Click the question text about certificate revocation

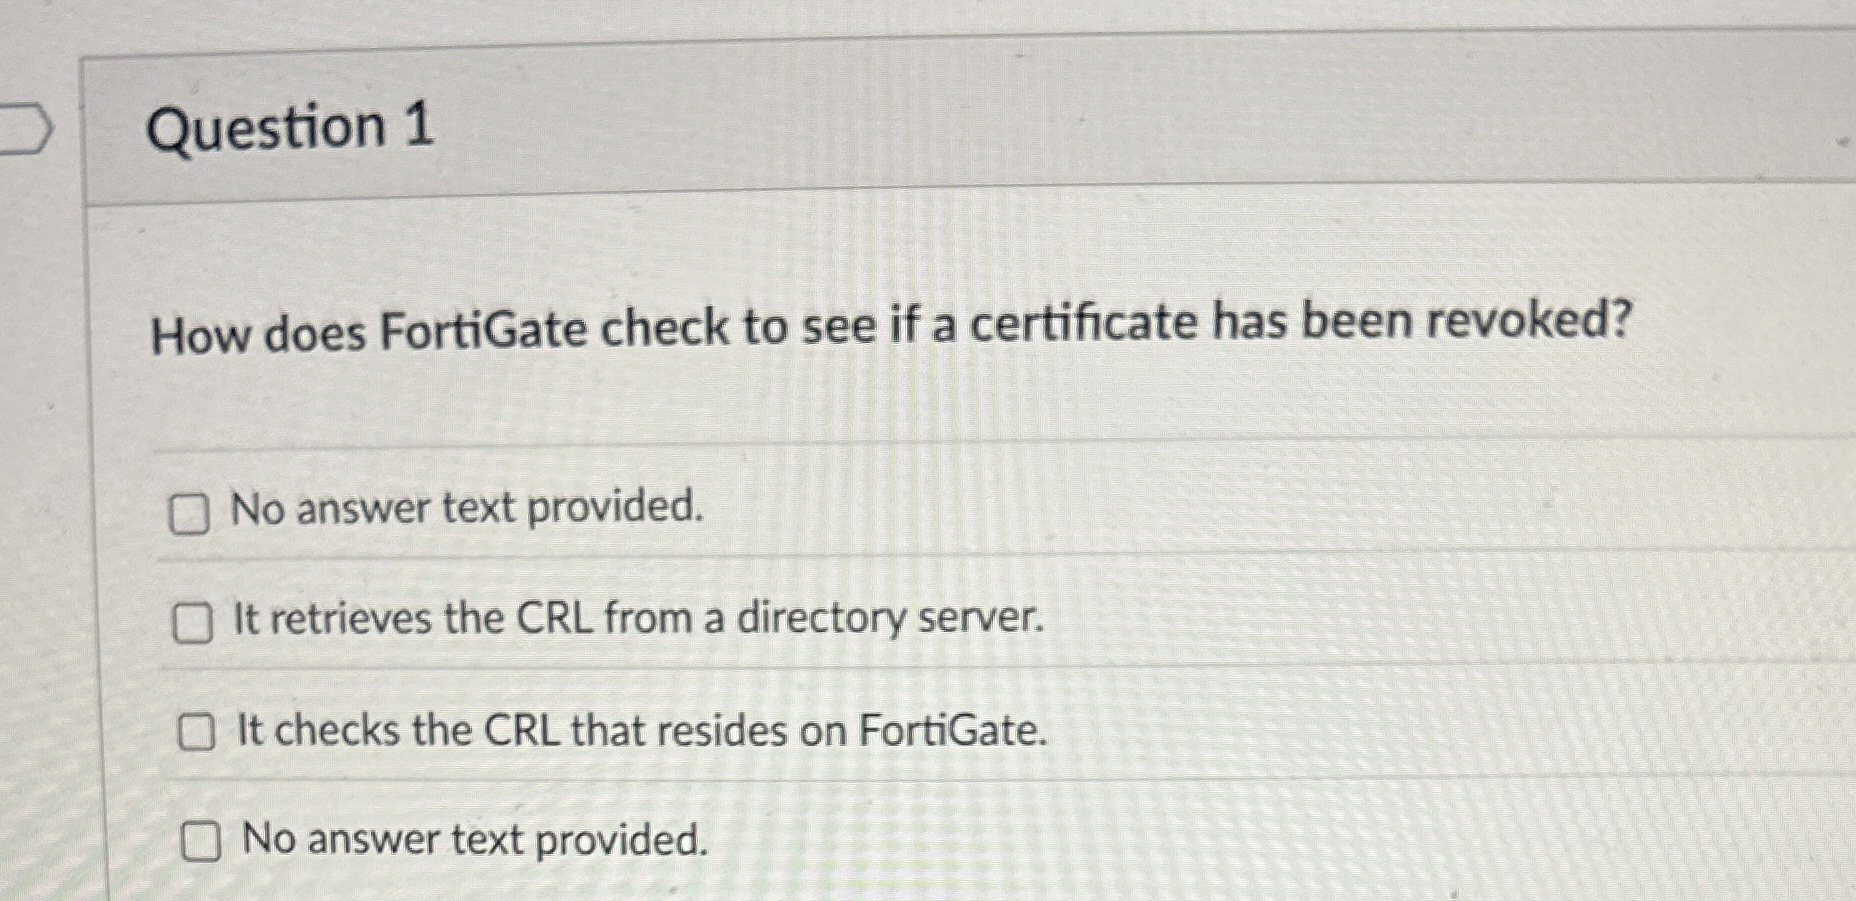pos(790,325)
